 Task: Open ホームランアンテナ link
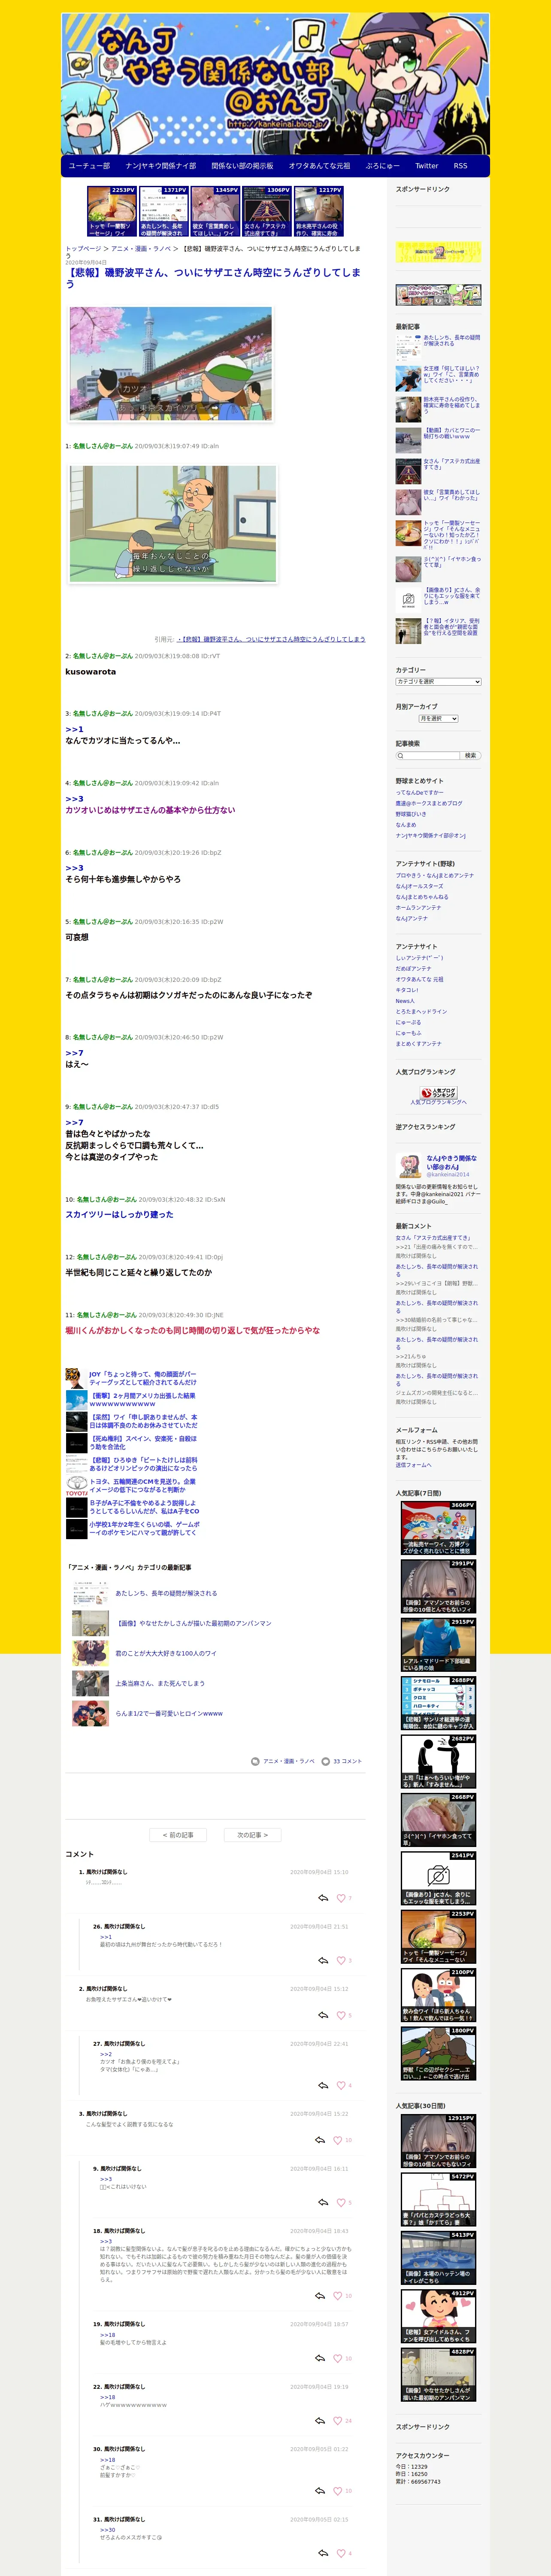[418, 907]
